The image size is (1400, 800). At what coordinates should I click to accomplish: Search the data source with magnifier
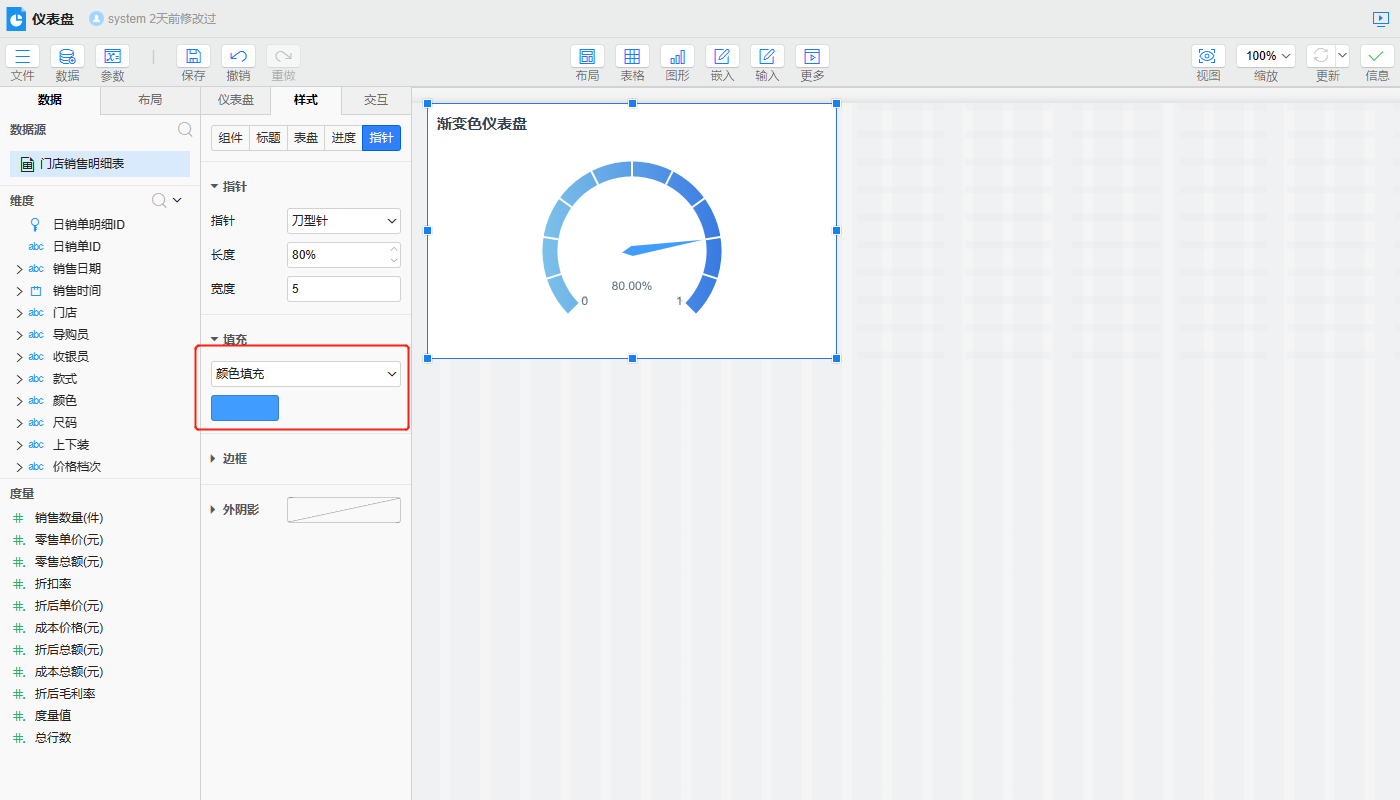[x=185, y=129]
